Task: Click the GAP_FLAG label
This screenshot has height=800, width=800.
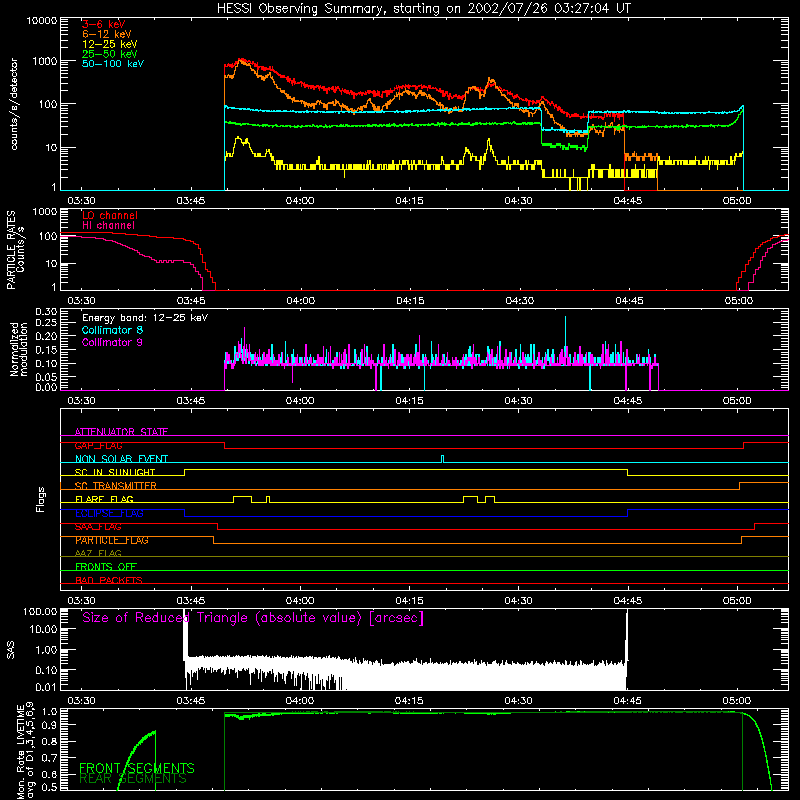Action: point(98,445)
